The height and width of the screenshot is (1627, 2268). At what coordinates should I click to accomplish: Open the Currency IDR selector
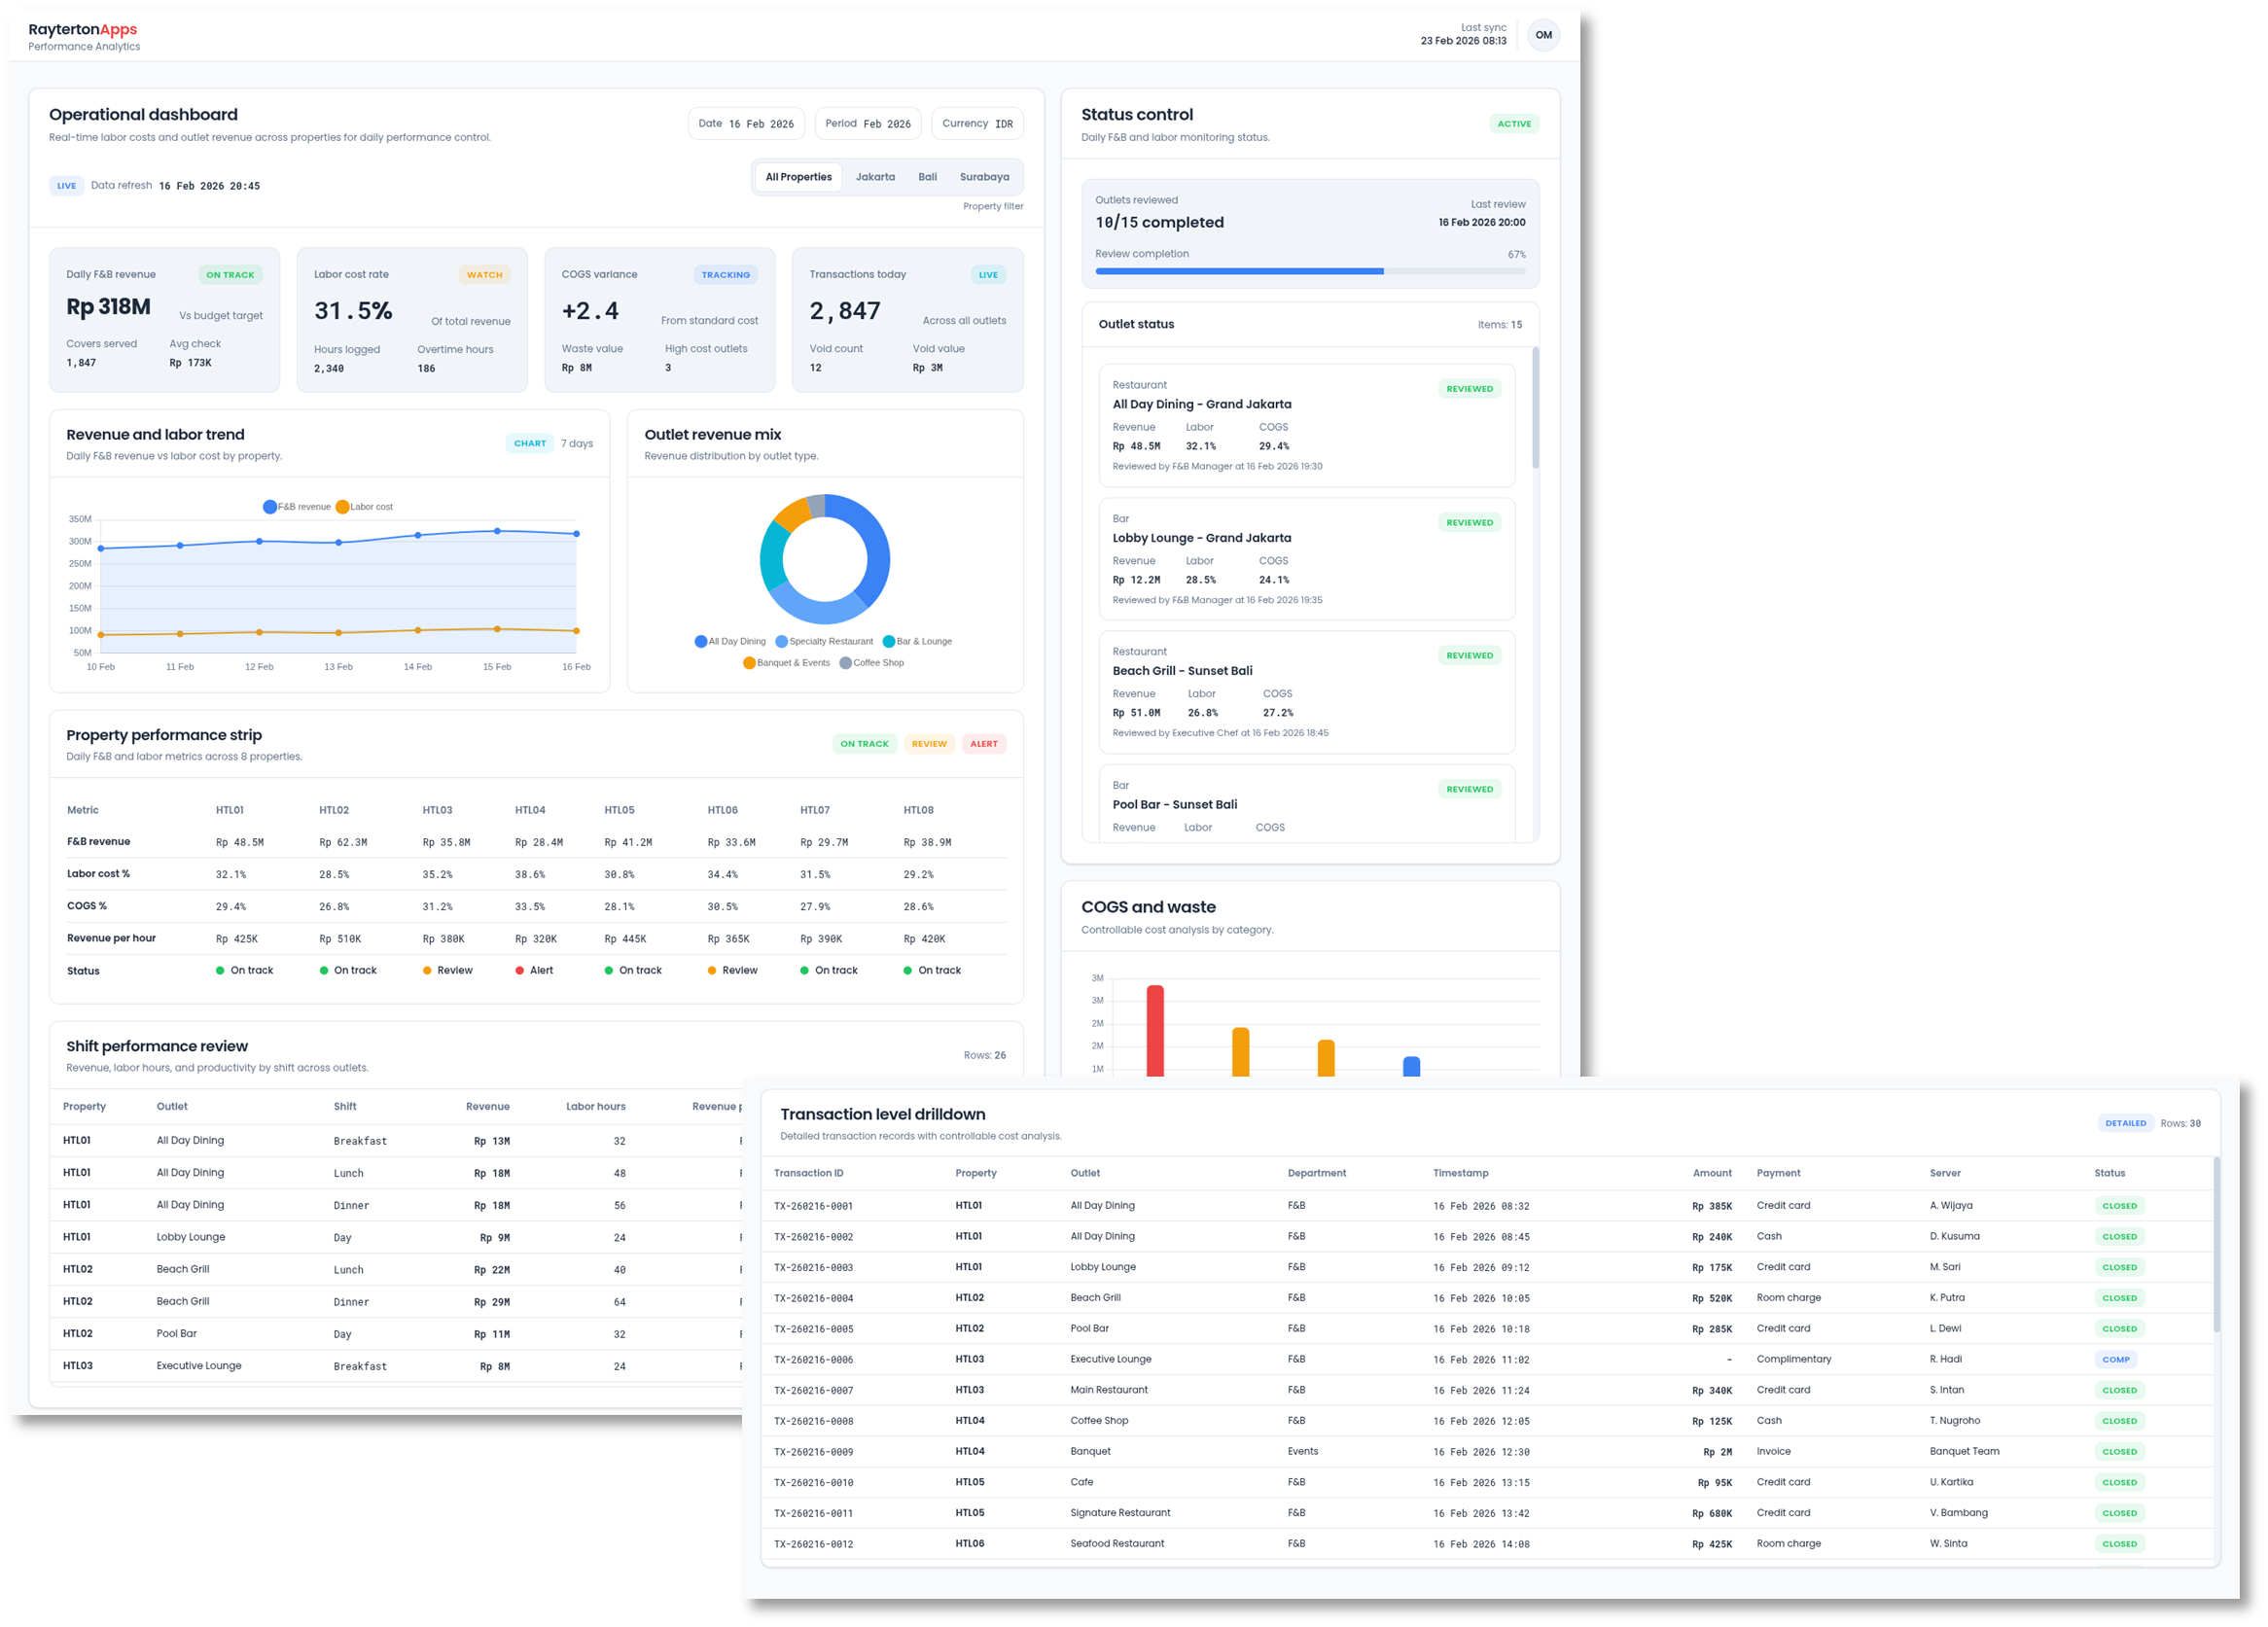coord(977,123)
